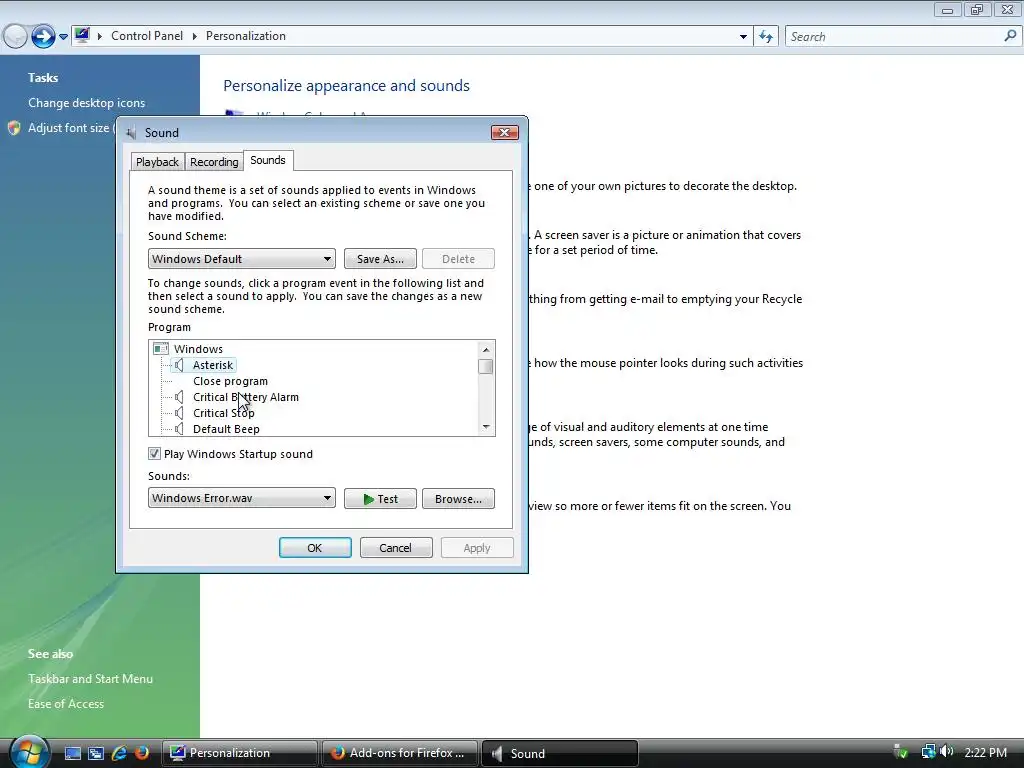1024x768 pixels.
Task: Click the Save As... button
Action: click(380, 259)
